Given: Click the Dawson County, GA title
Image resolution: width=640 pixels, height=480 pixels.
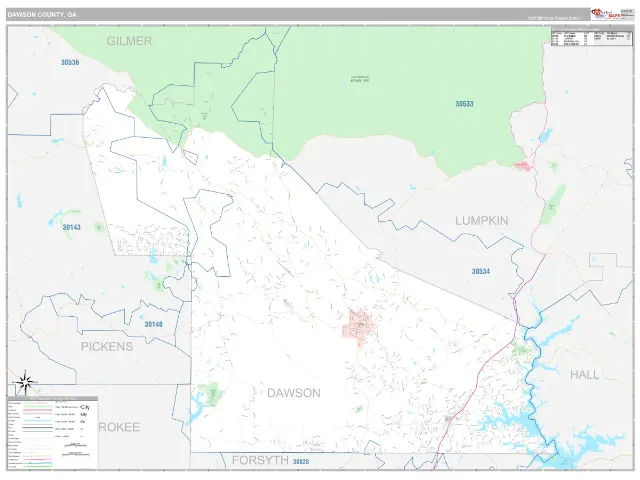Looking at the screenshot, I should tap(42, 15).
